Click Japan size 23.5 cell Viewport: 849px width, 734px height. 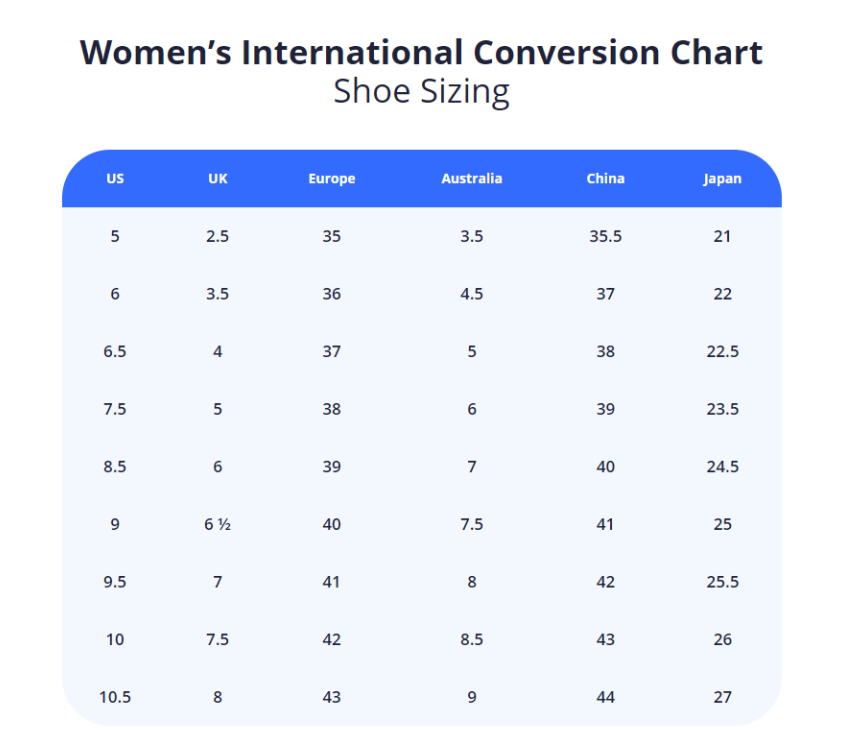pyautogui.click(x=722, y=409)
